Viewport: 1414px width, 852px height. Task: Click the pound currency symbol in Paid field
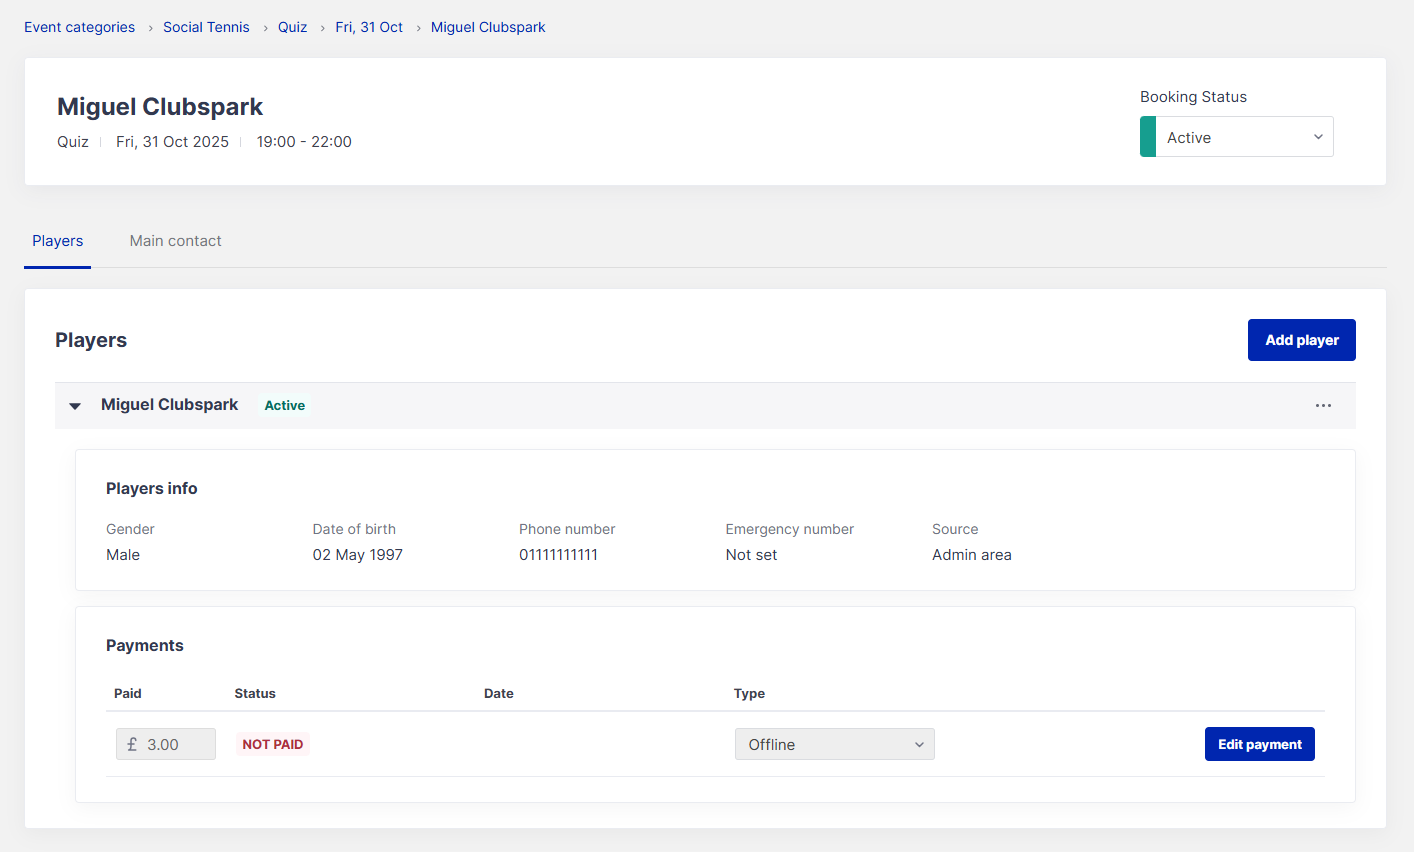pyautogui.click(x=132, y=744)
